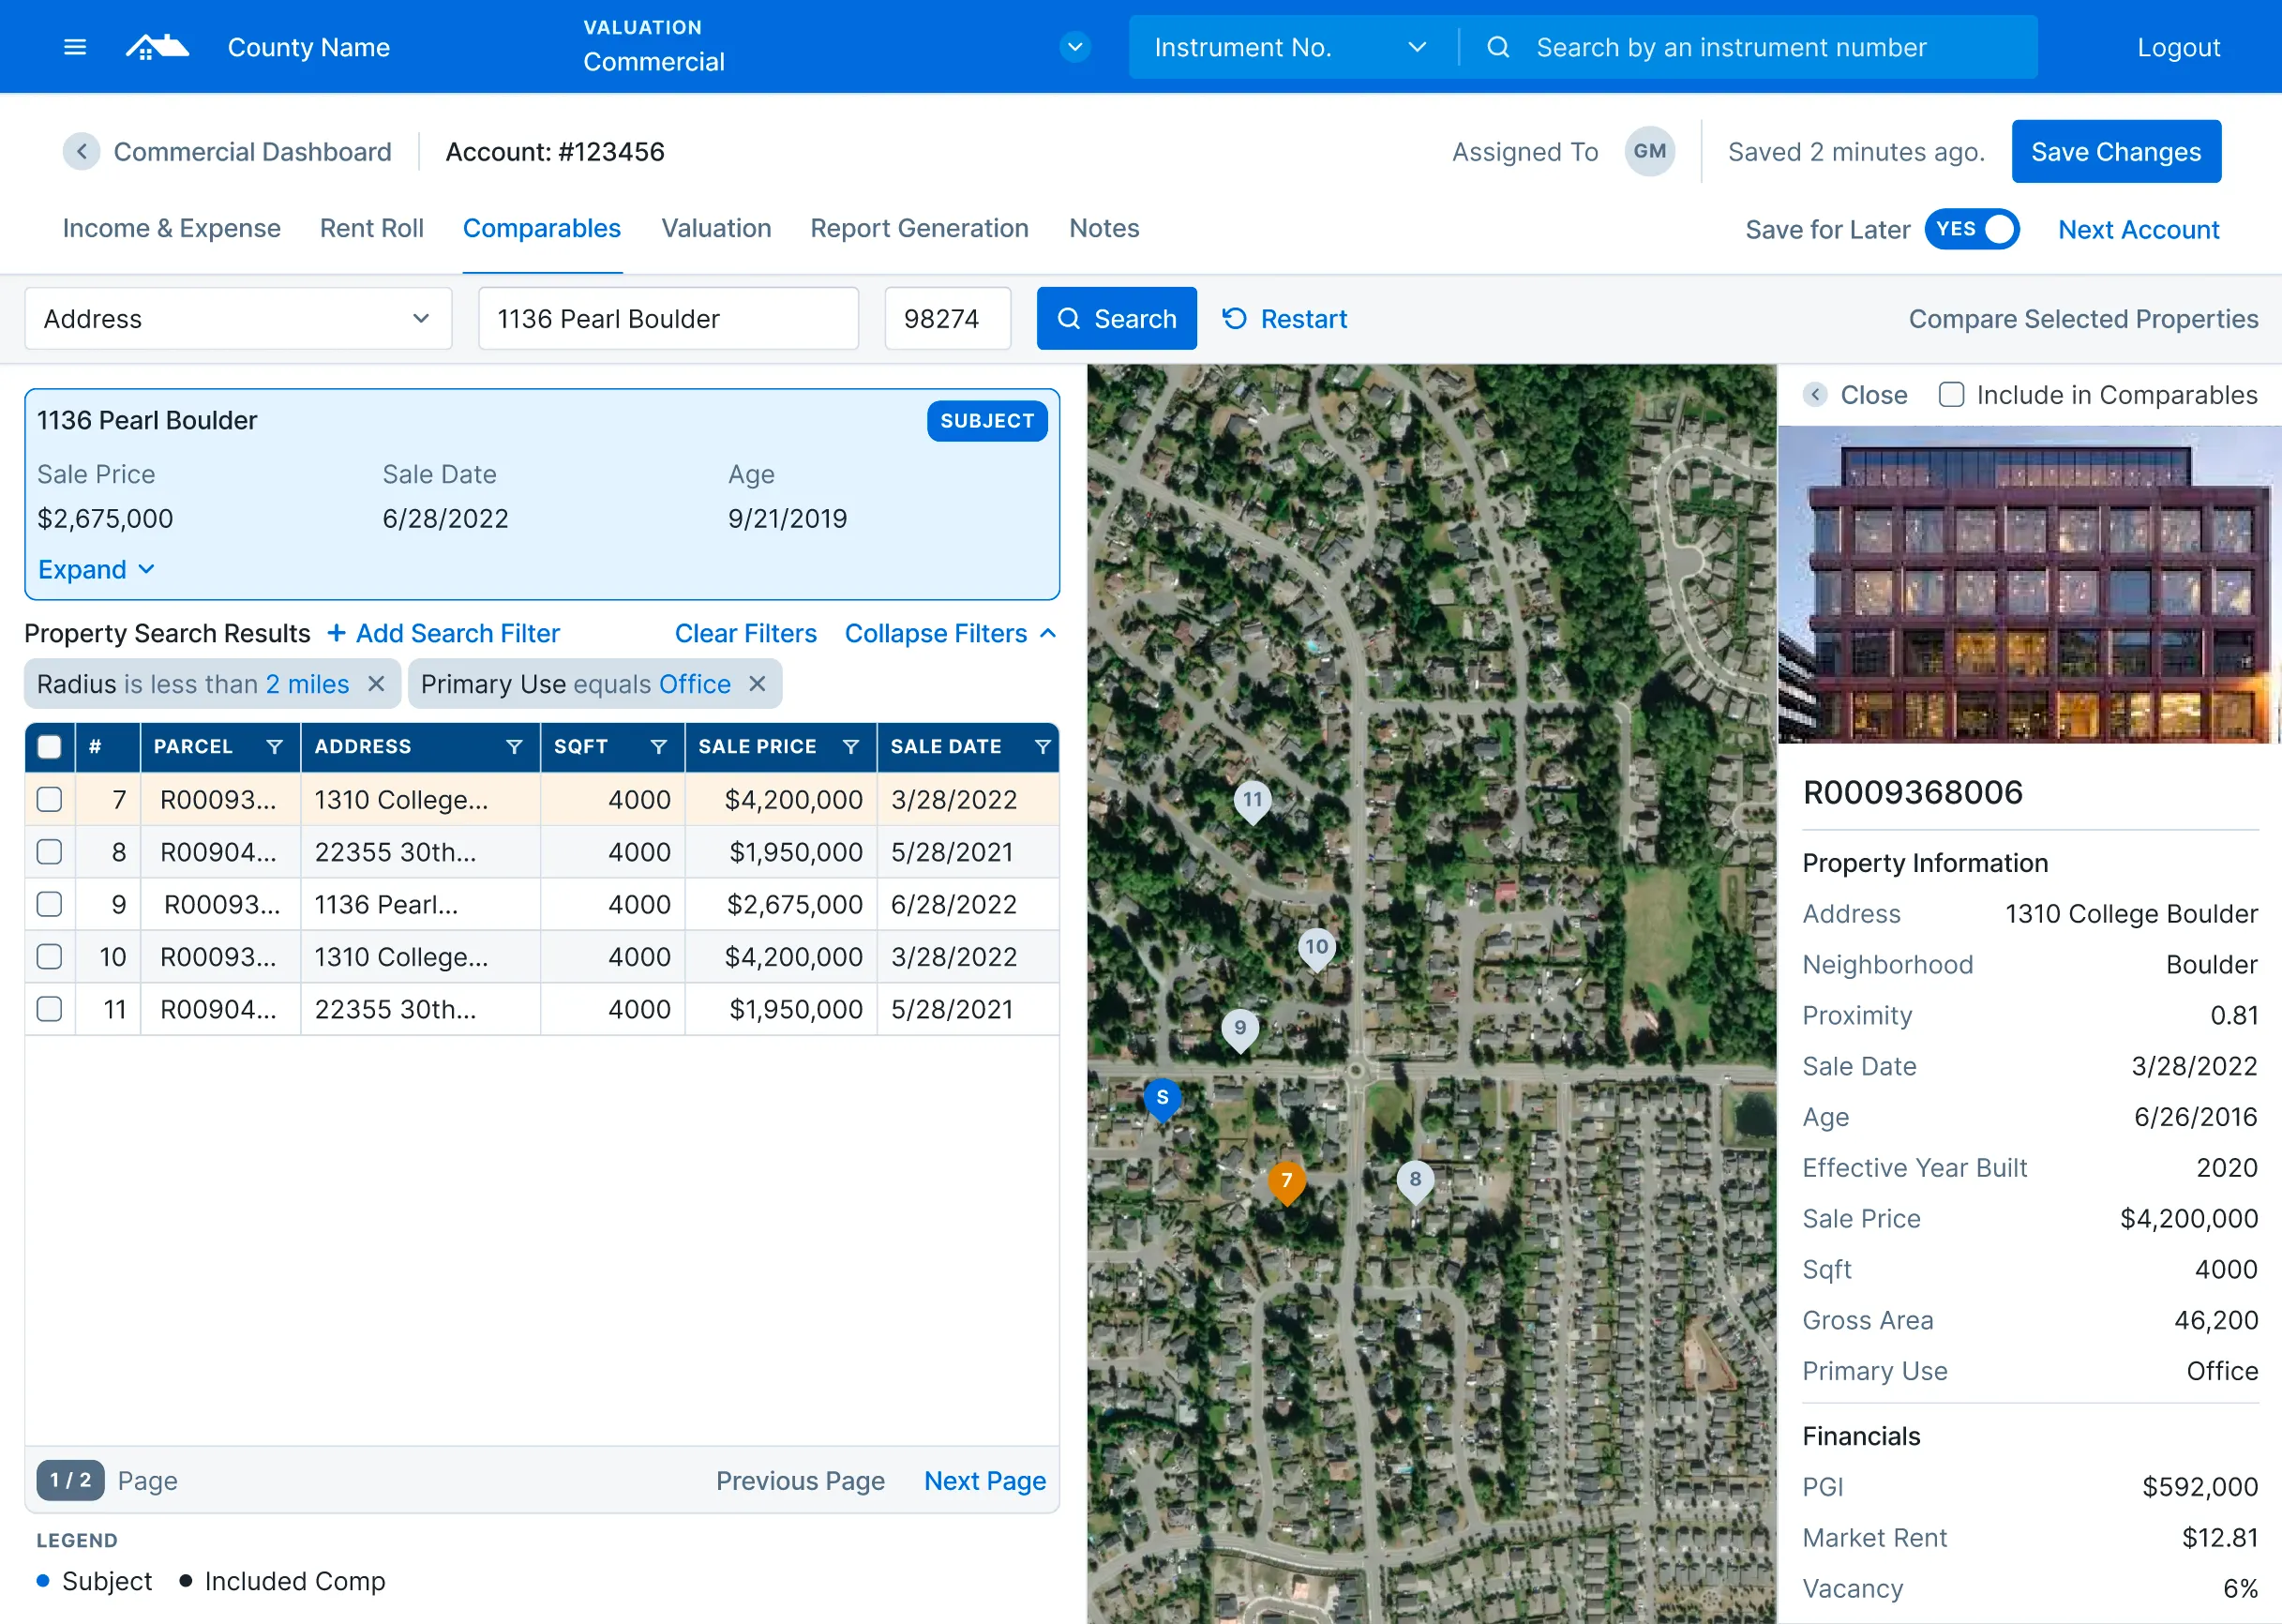
Task: Click the back arrow on Commercial Dashboard
Action: (x=81, y=151)
